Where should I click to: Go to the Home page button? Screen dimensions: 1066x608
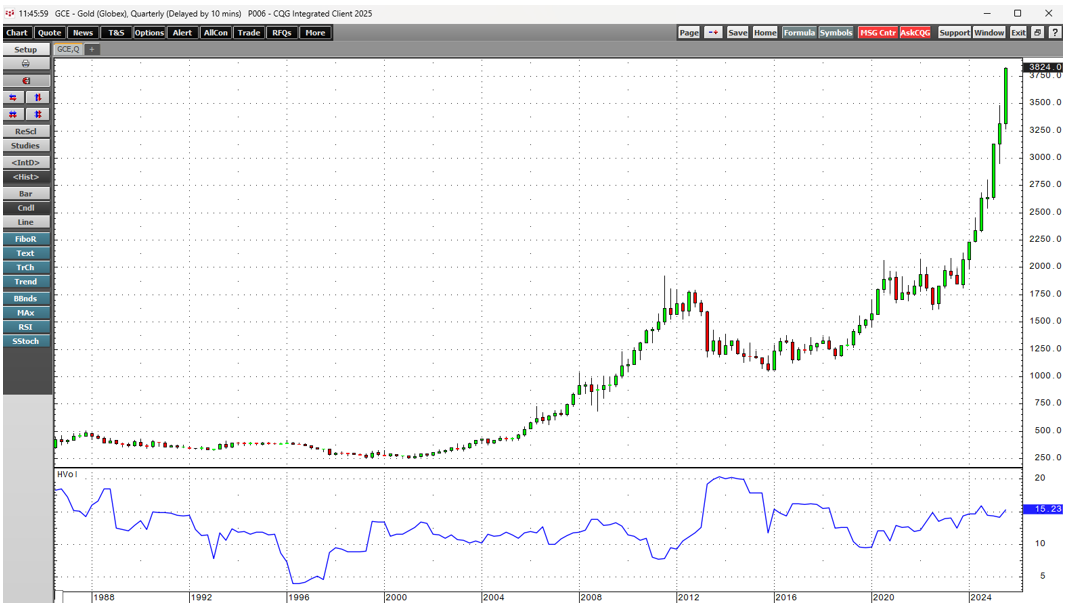point(765,33)
